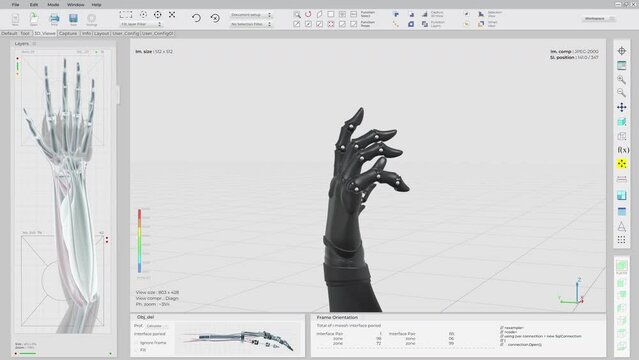Click the XYZ axis orientation gizmo
Image resolution: width=639 pixels, height=360 pixels.
(573, 292)
